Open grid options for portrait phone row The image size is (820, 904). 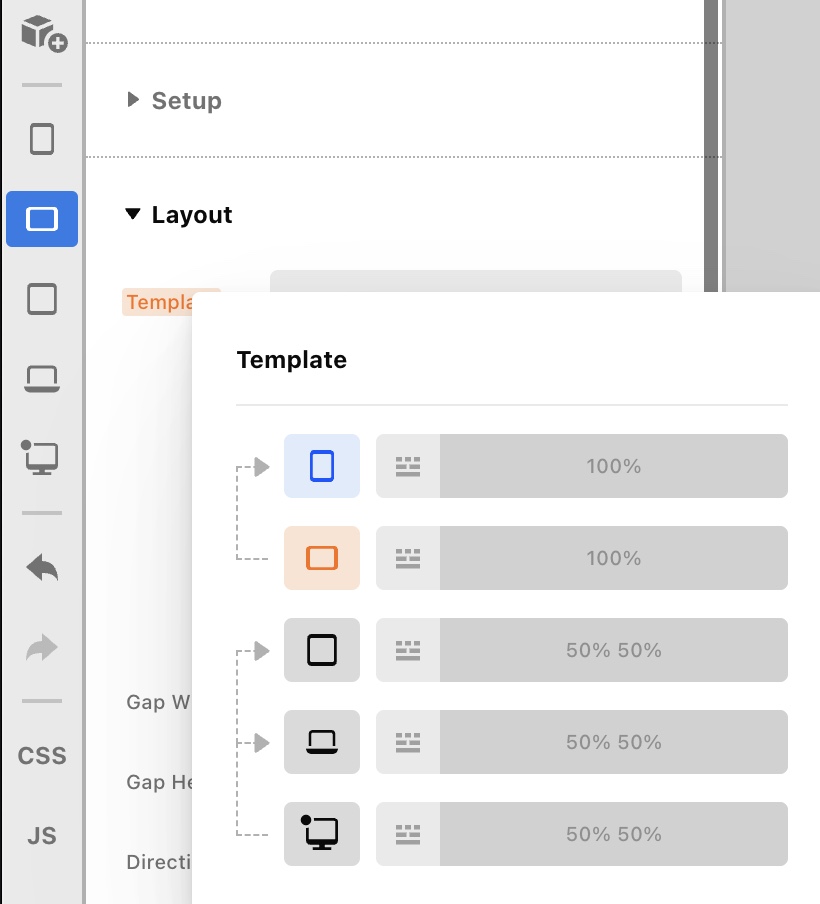[x=407, y=466]
